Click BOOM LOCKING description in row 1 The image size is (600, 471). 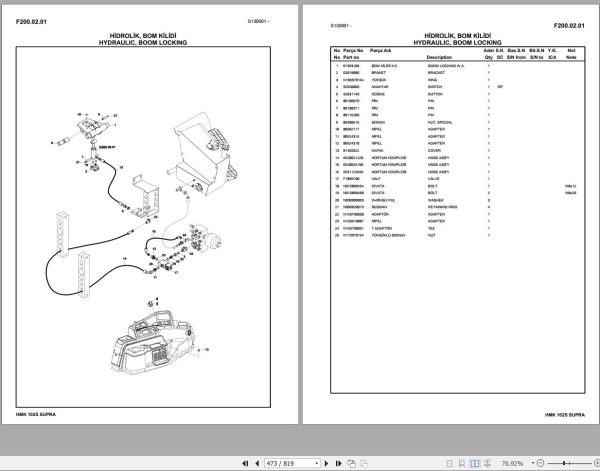[445, 66]
